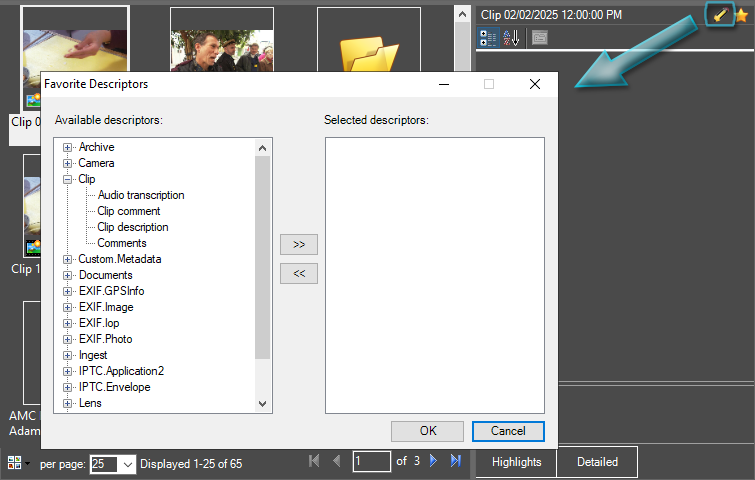Expand the EXIF.GPSInfo node
755x480 pixels.
point(67,291)
